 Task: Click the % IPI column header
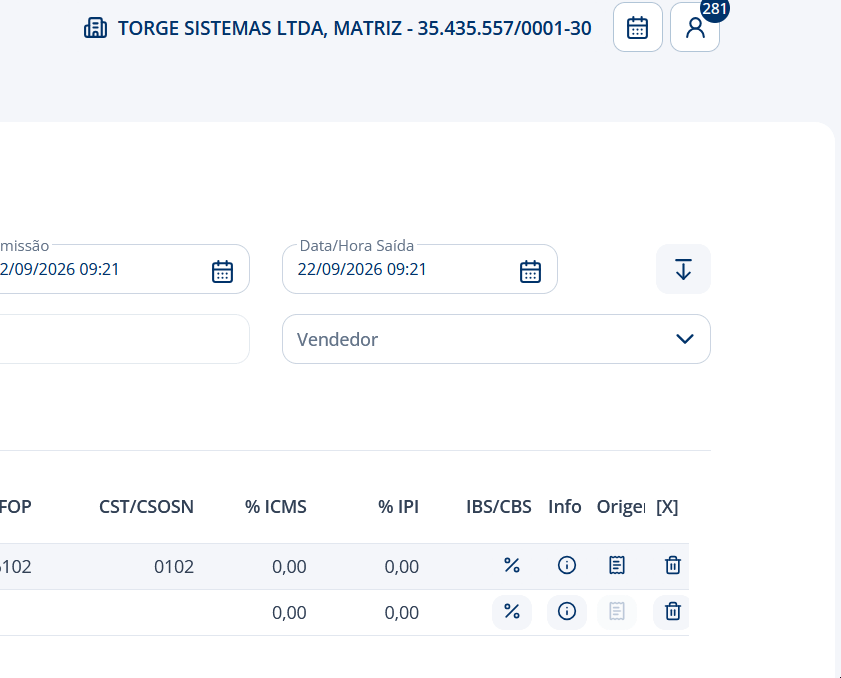pyautogui.click(x=399, y=507)
